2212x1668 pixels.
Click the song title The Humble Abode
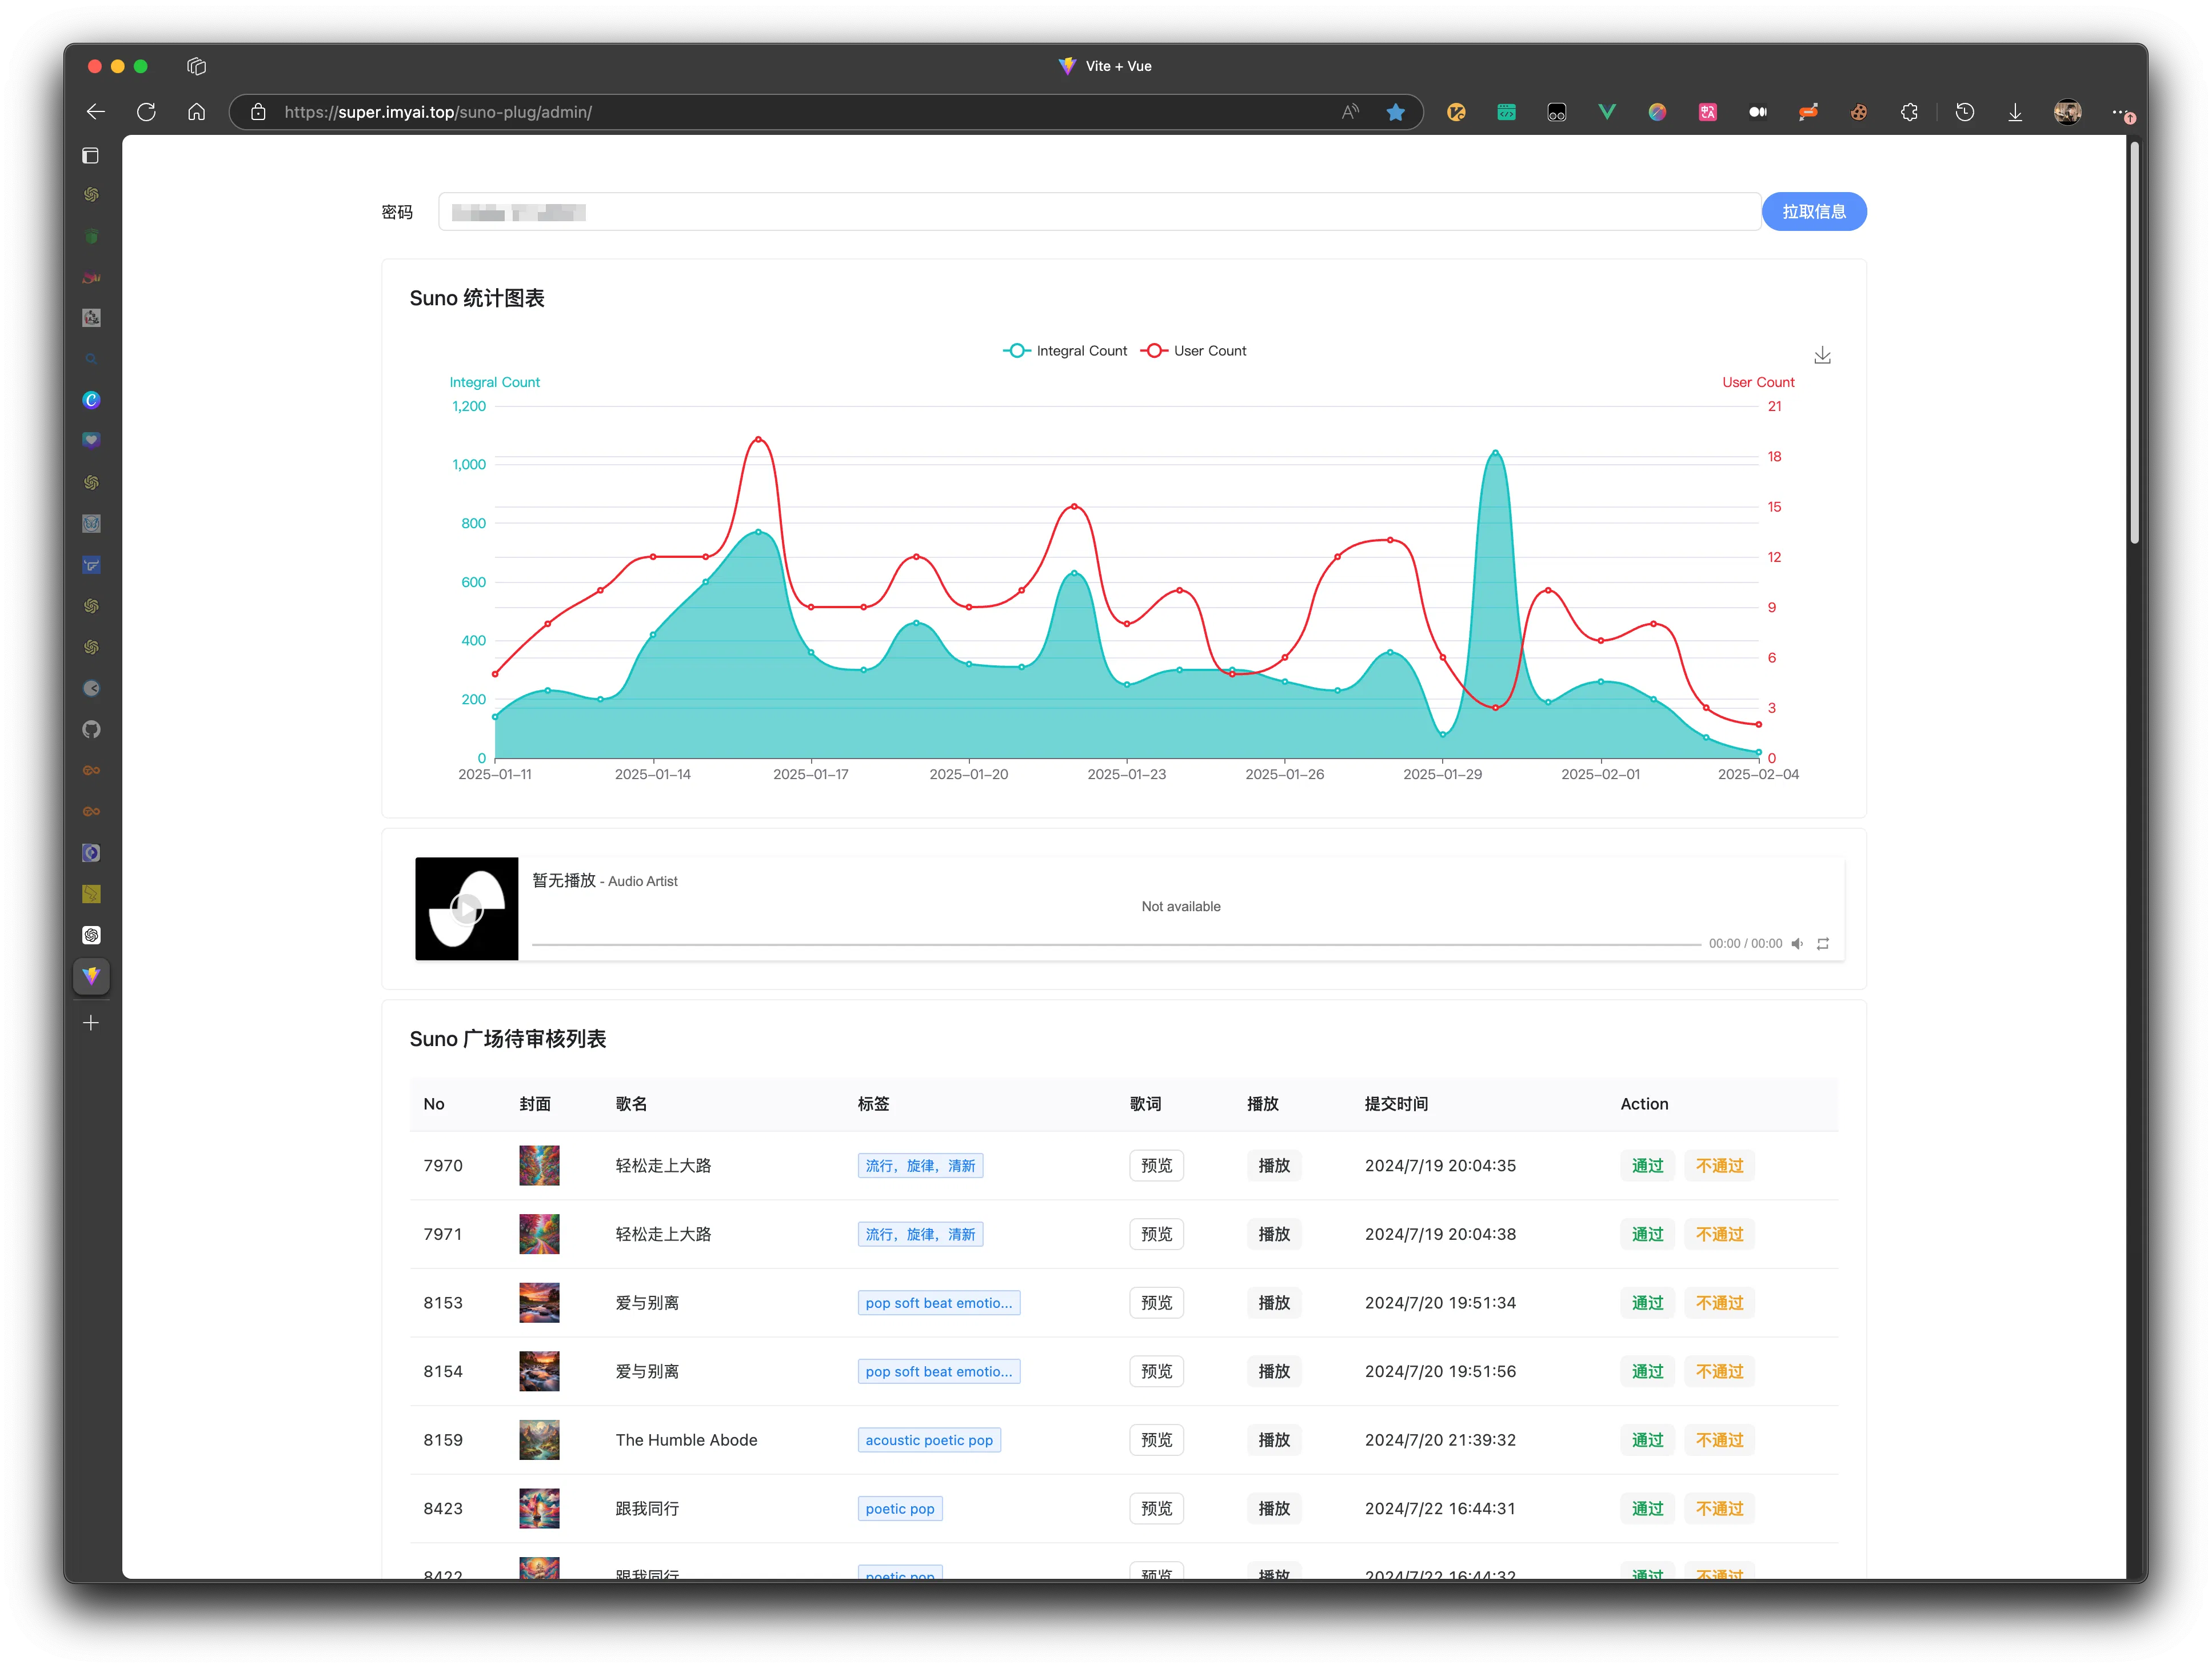click(x=686, y=1440)
